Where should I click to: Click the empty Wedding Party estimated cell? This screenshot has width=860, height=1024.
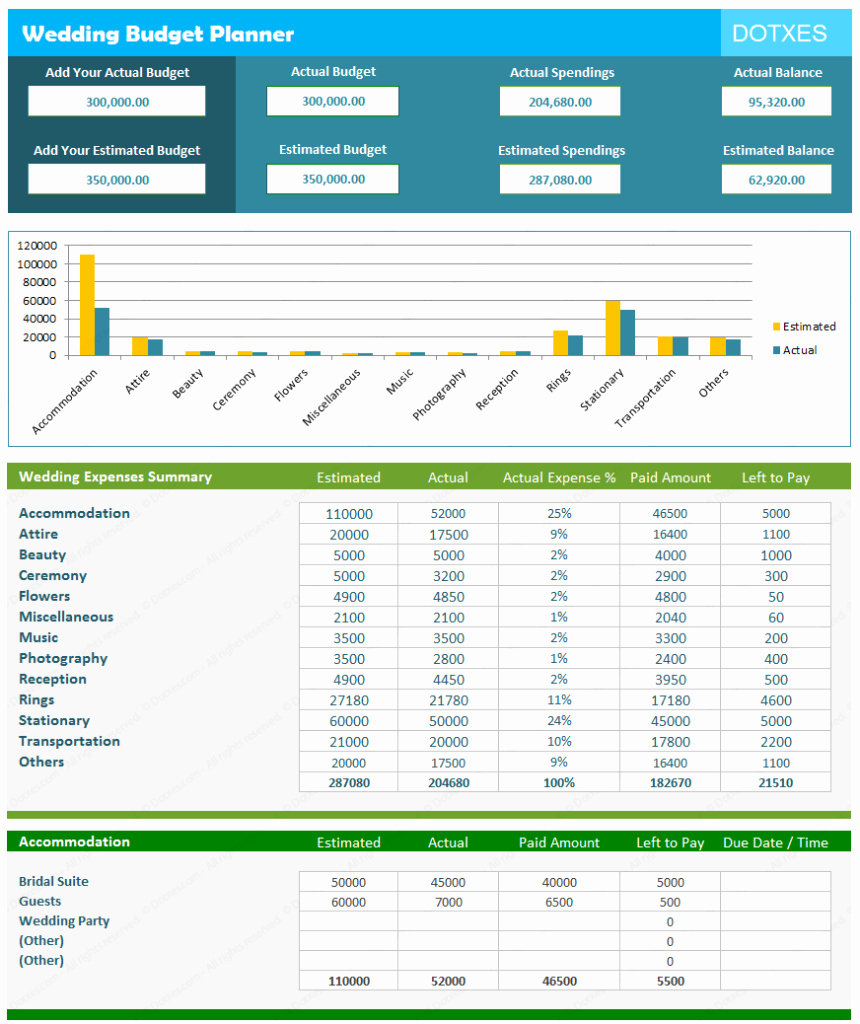click(x=349, y=921)
